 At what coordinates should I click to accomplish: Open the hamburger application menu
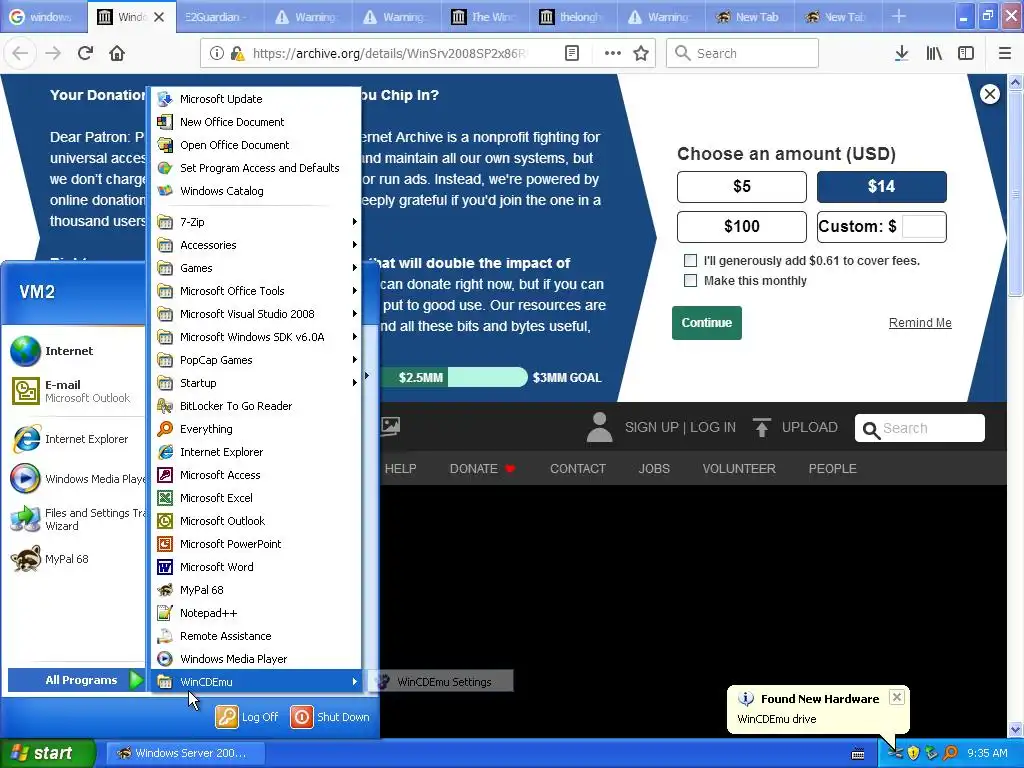click(x=1004, y=53)
